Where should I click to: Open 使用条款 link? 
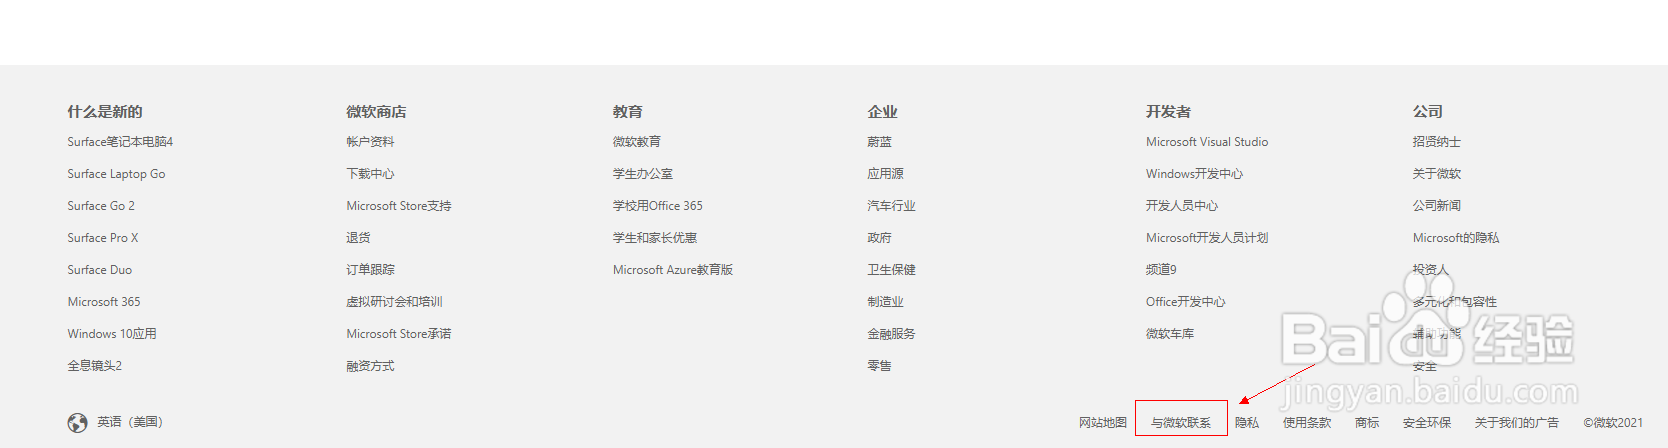coord(1307,423)
